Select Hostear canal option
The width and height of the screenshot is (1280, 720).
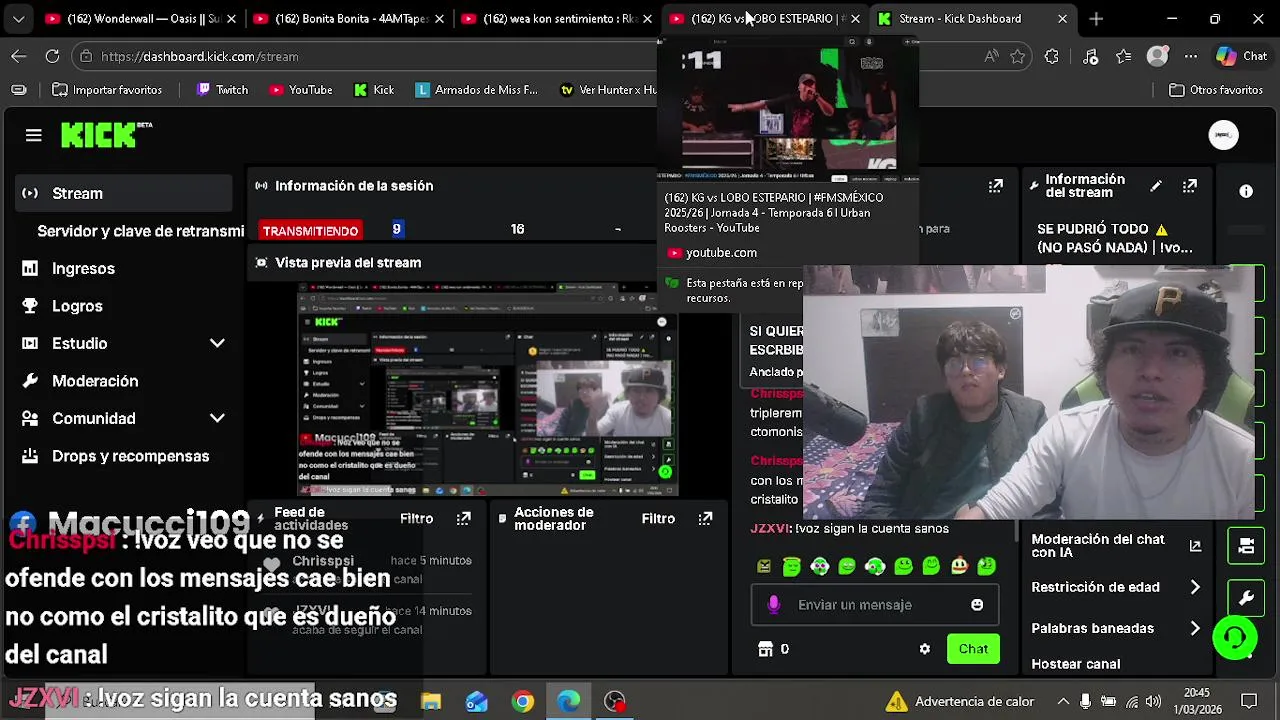tap(1076, 663)
